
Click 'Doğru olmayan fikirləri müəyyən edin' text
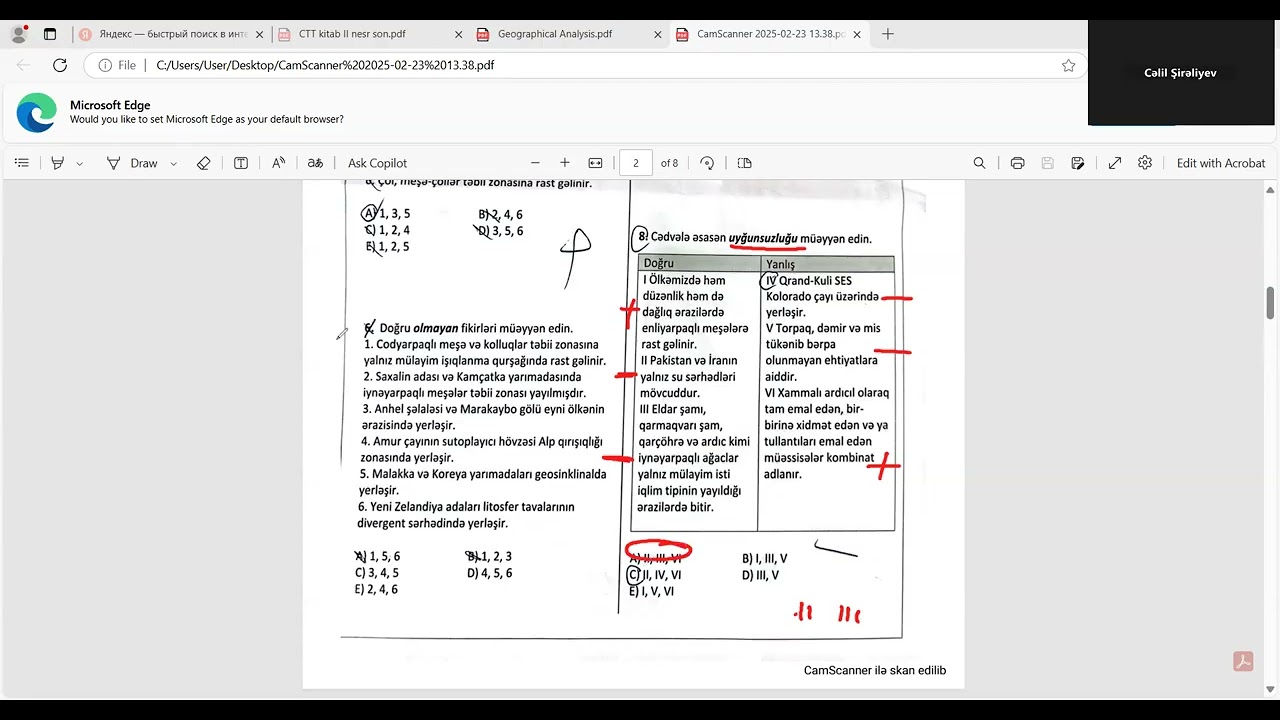[476, 328]
